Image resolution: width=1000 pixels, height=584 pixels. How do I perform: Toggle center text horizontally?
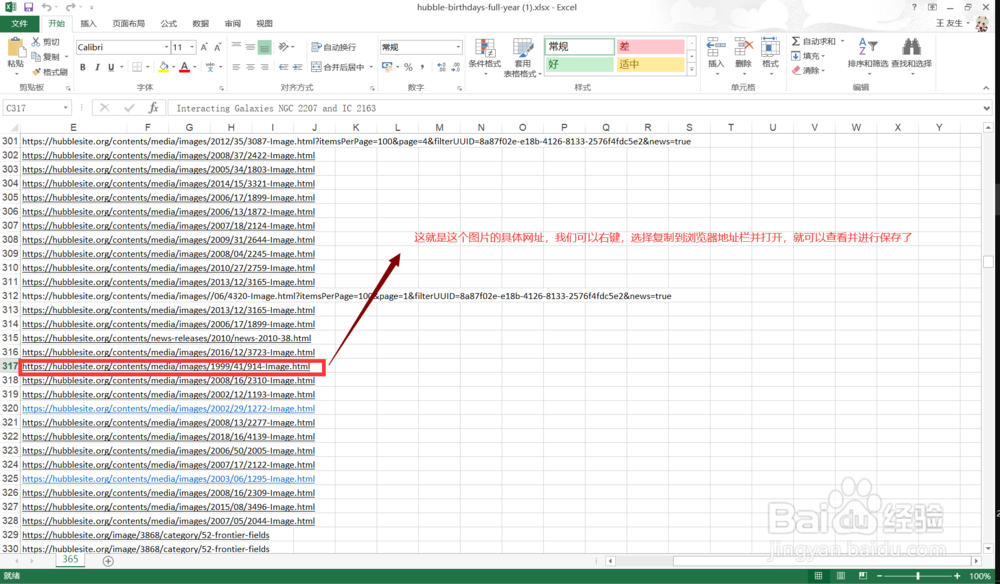point(250,67)
